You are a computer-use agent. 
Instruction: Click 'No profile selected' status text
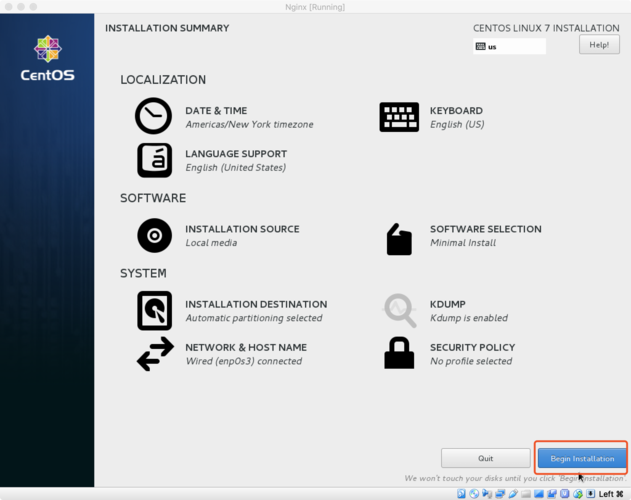click(x=471, y=361)
